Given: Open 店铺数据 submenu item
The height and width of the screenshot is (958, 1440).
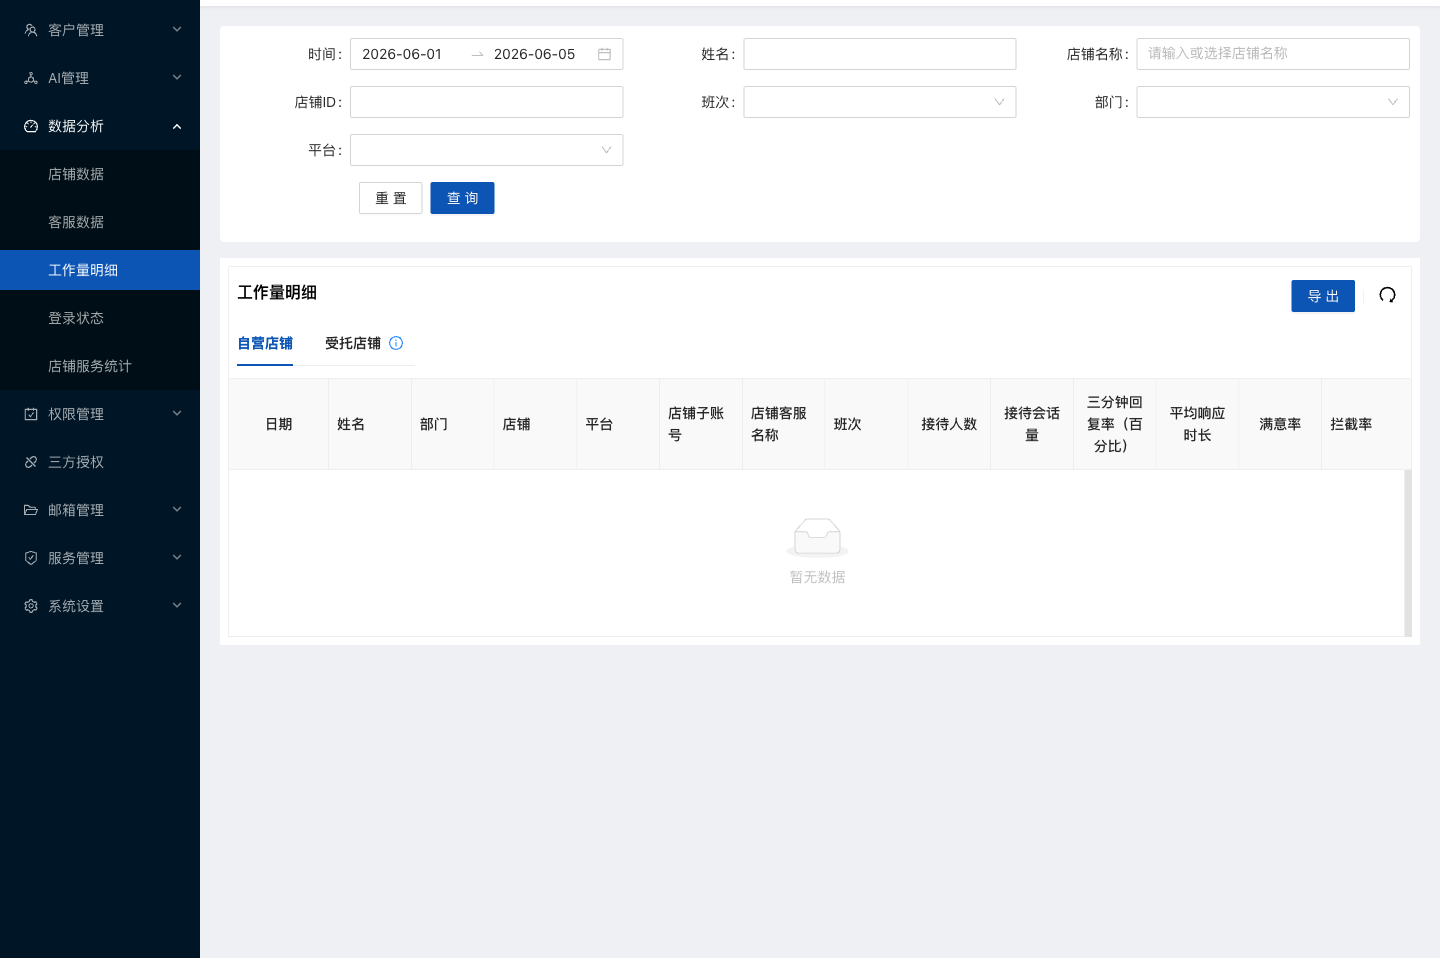Looking at the screenshot, I should (100, 174).
